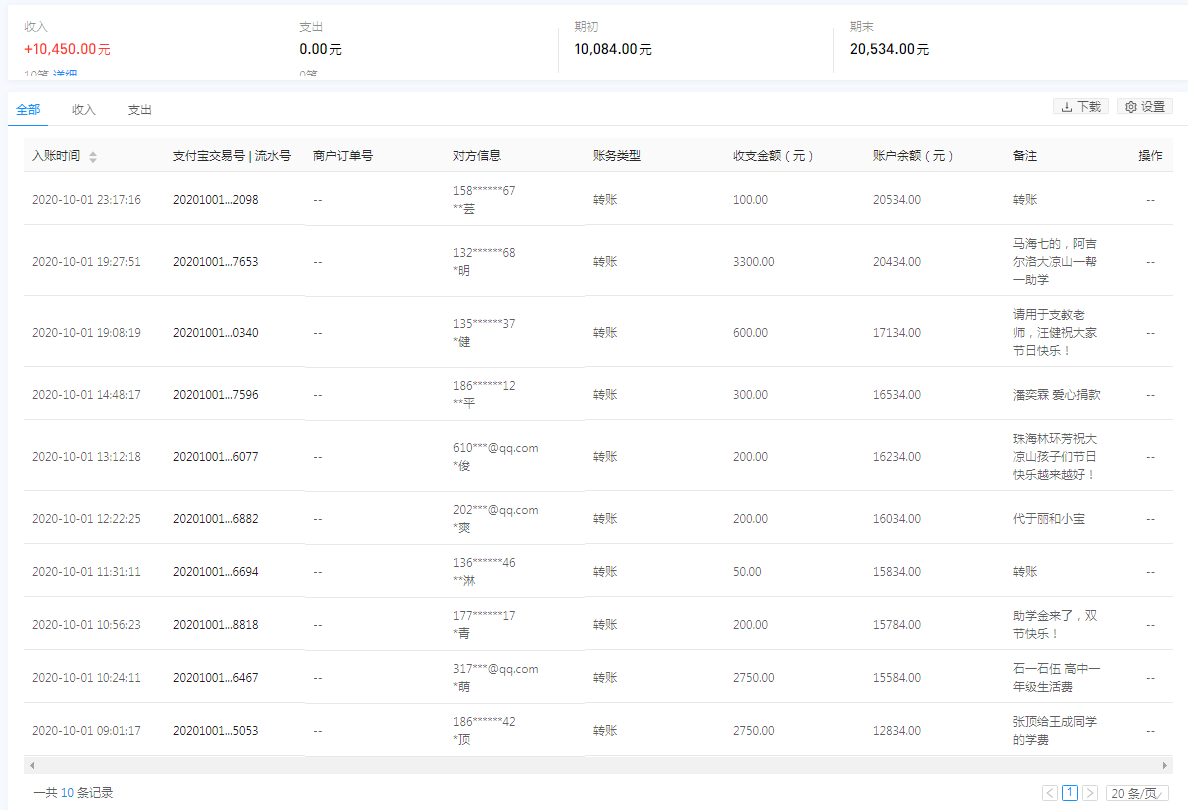Switch to the 收入 tab
The width and height of the screenshot is (1188, 810).
[83, 110]
